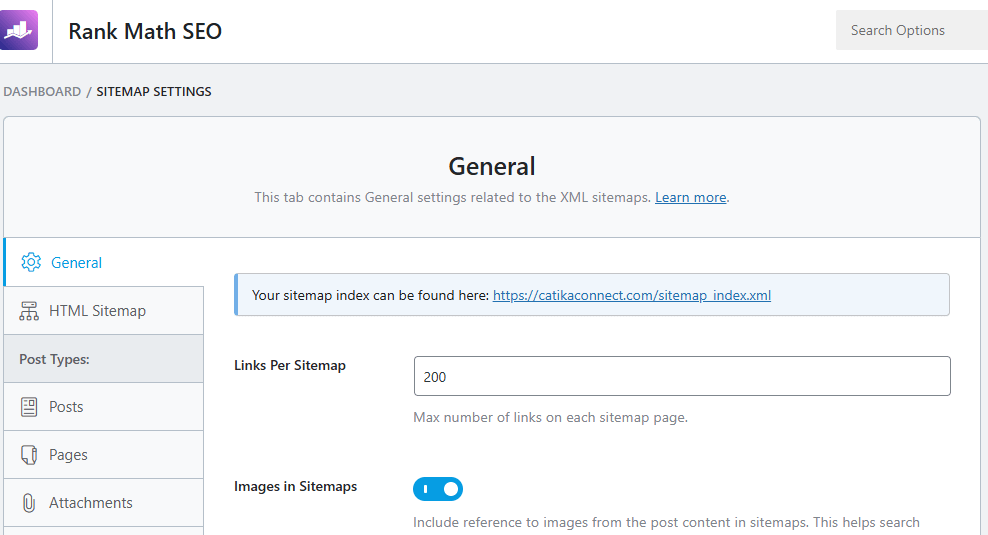Viewport: 988px width, 535px height.
Task: Focus the Search Options field
Action: point(910,30)
